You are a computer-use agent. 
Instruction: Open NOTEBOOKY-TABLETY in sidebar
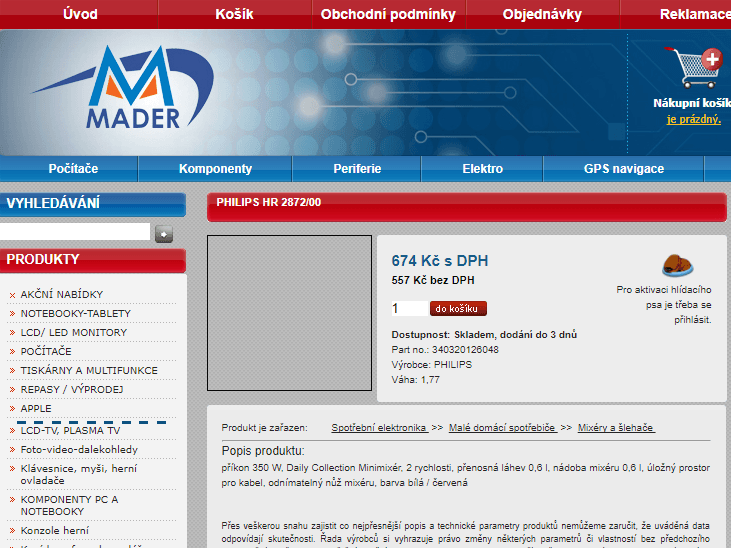point(76,313)
